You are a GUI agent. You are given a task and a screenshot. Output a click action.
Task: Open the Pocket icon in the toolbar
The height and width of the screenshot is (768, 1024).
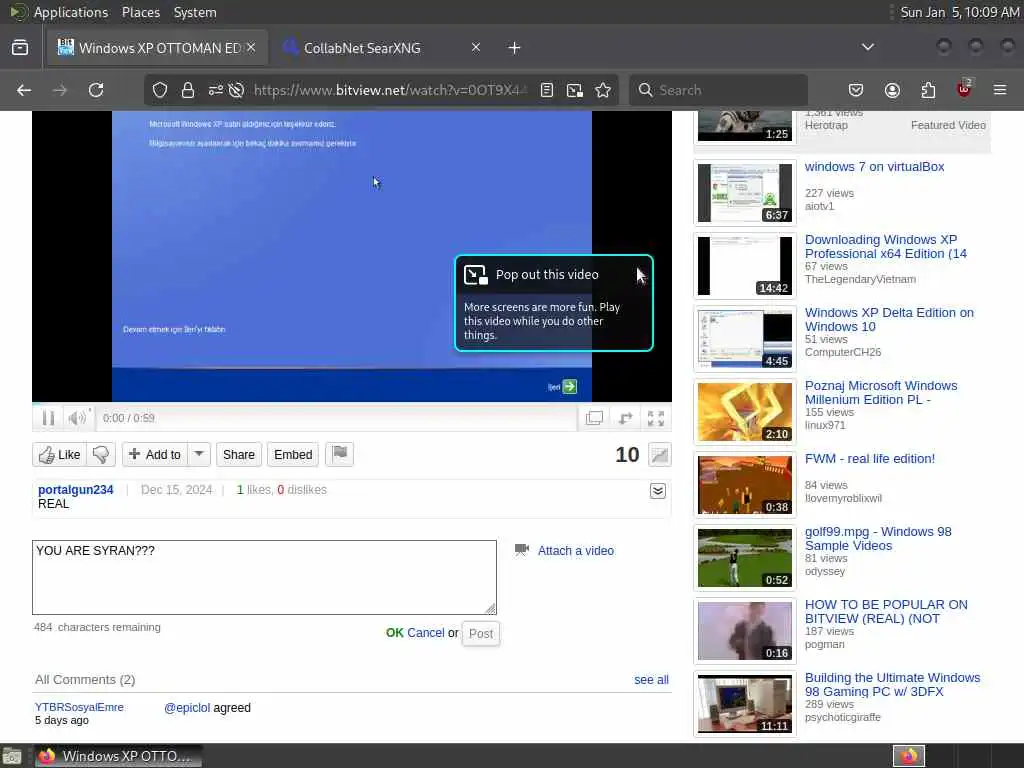(x=856, y=90)
